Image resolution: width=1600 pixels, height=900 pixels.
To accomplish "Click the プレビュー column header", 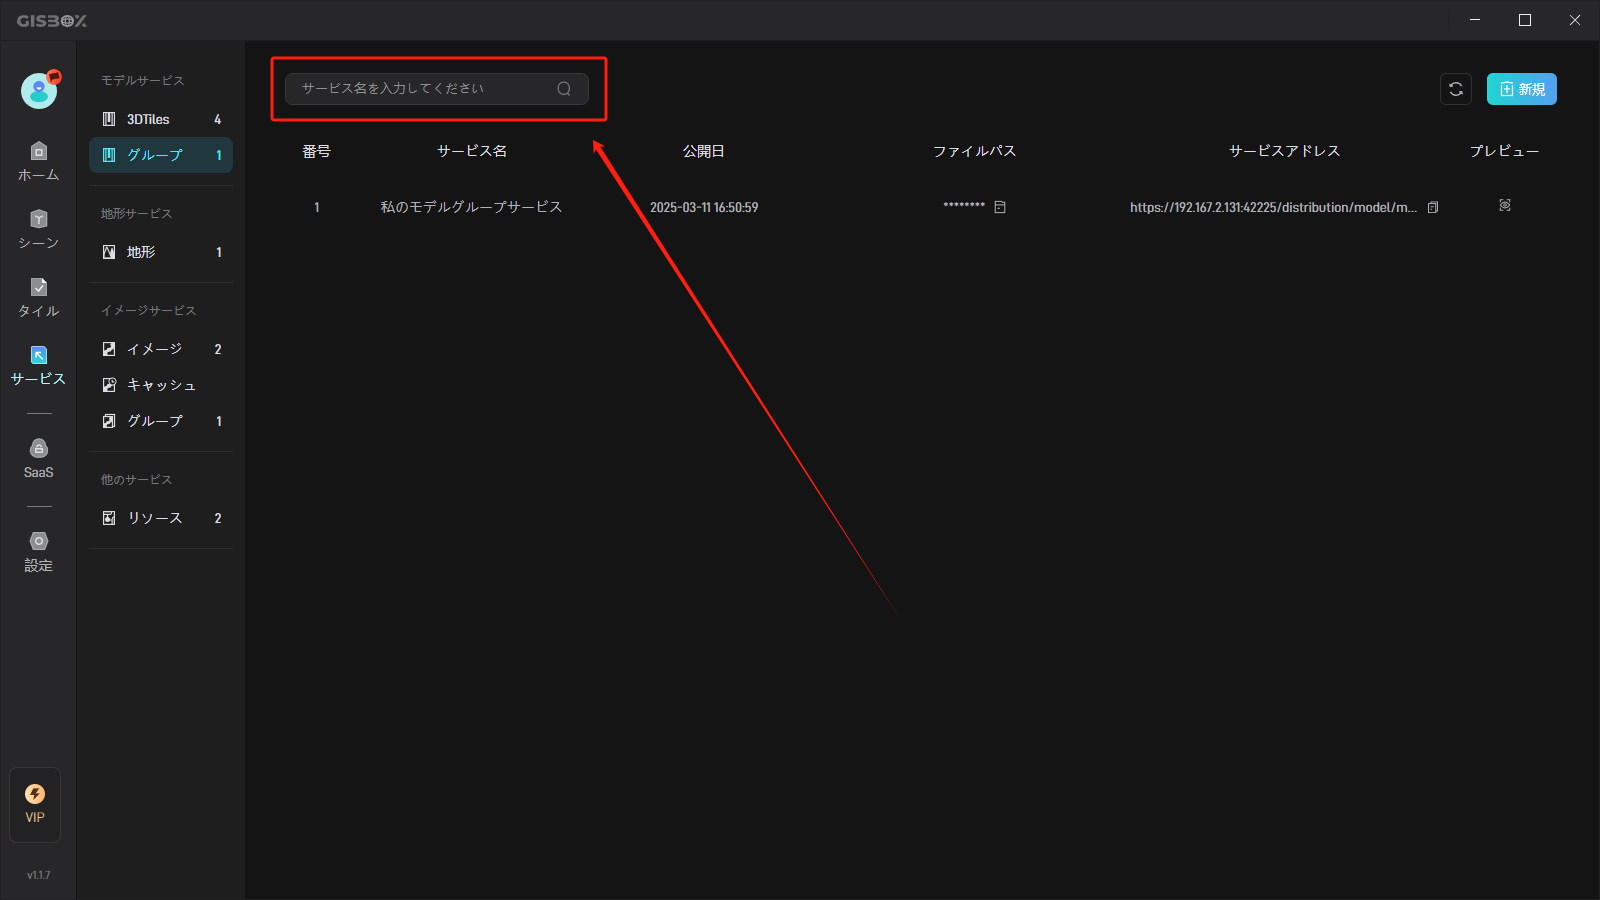I will (x=1505, y=151).
